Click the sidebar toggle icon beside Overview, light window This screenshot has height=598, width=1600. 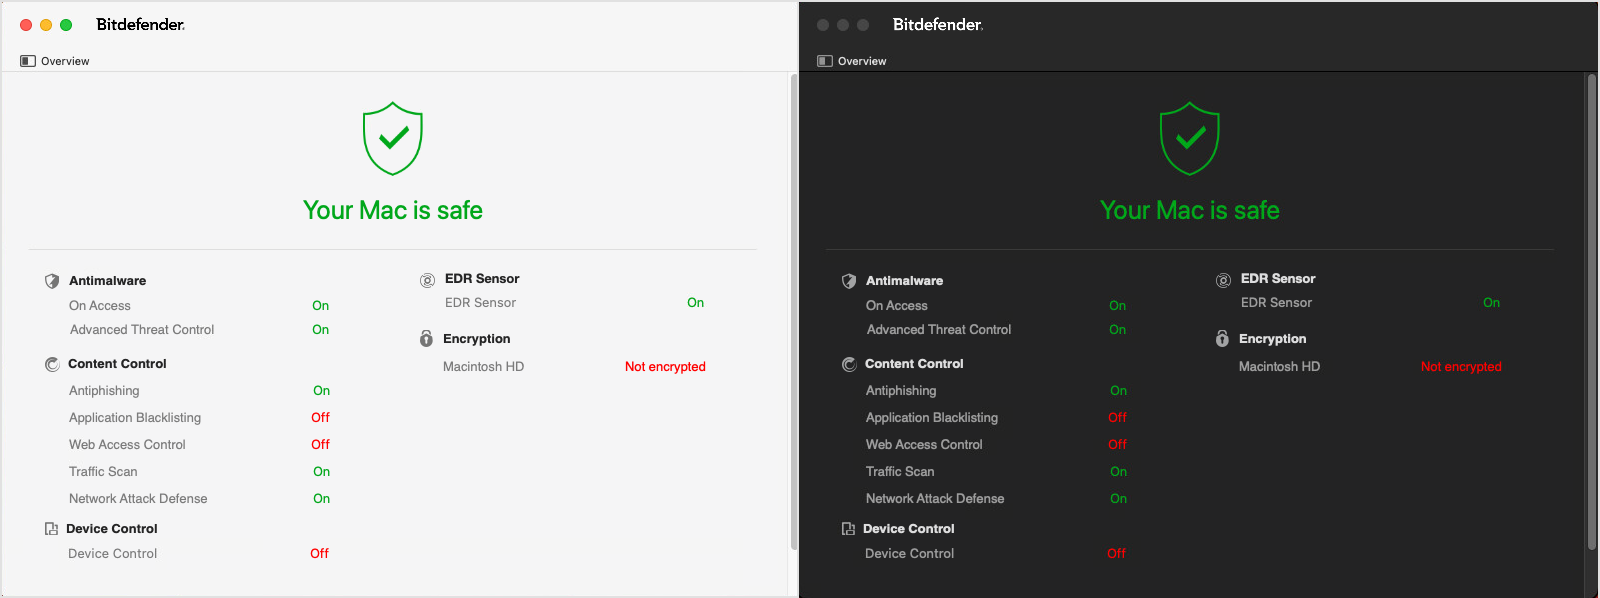pos(28,61)
